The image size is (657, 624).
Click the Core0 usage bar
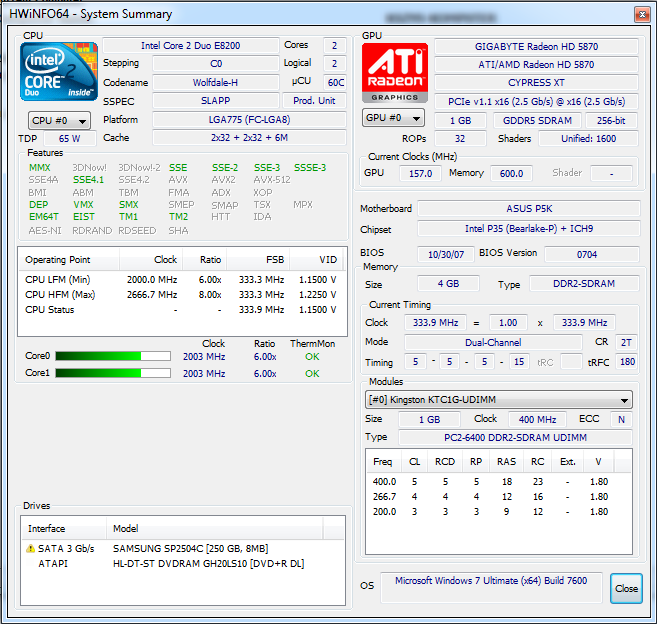(113, 356)
